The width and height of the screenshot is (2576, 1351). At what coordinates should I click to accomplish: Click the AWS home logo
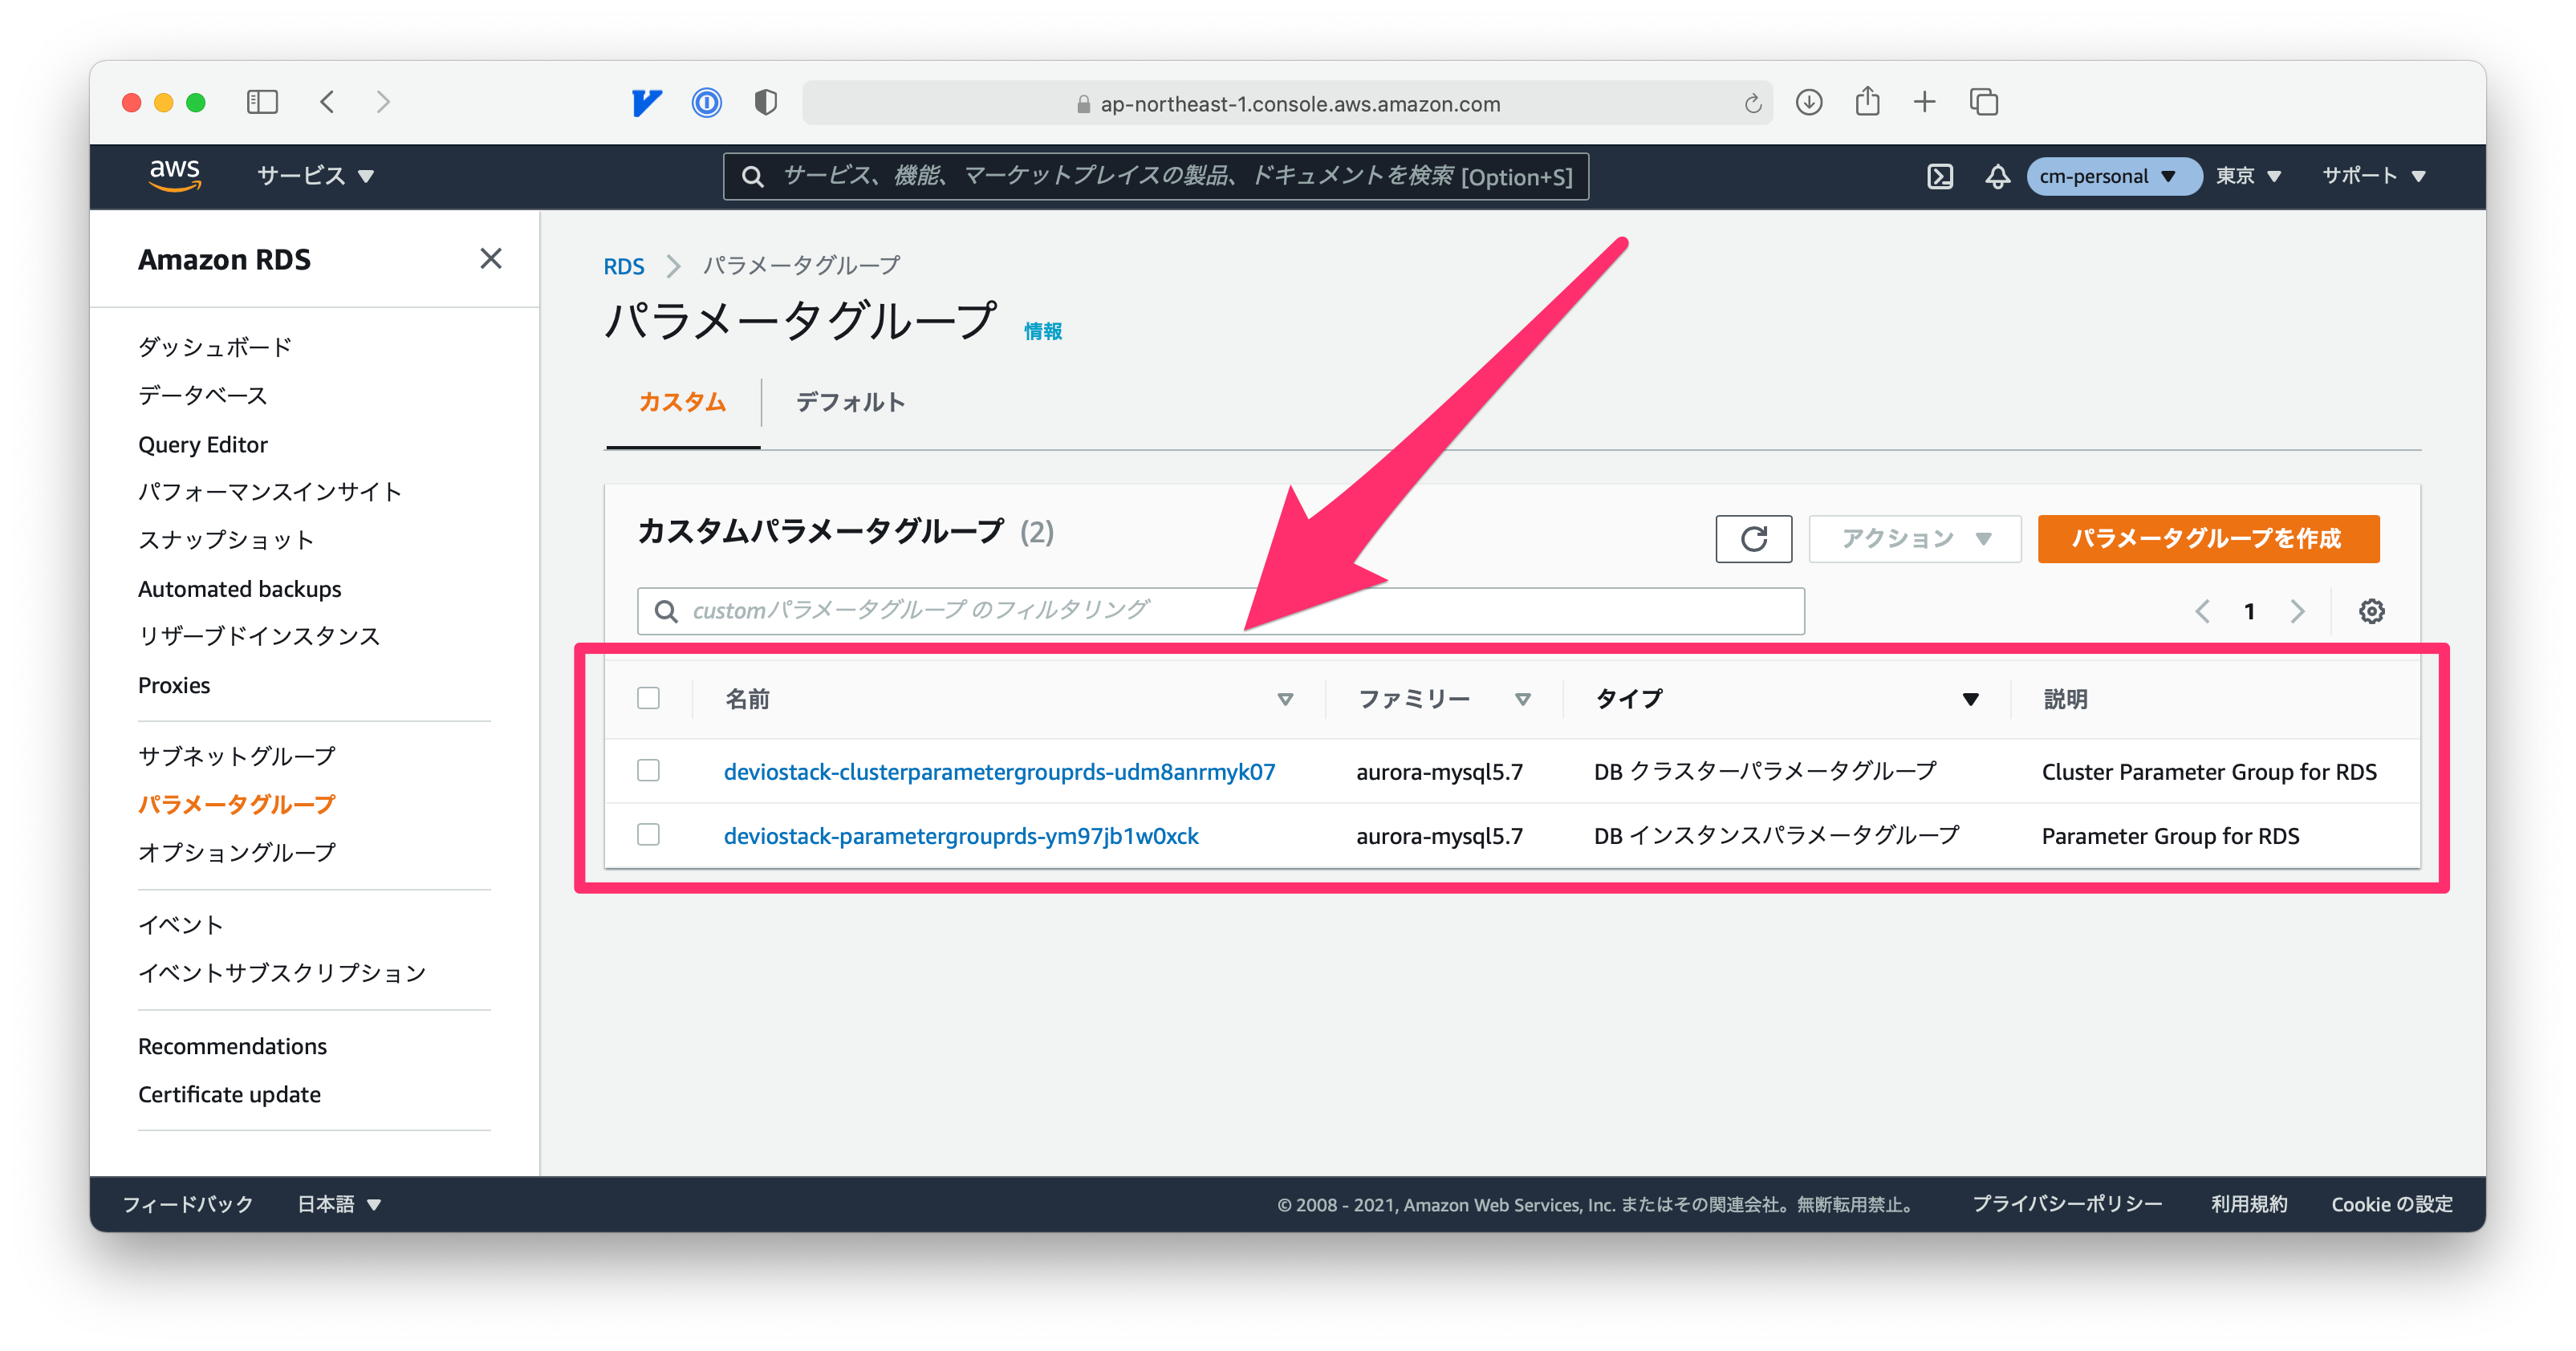(176, 175)
